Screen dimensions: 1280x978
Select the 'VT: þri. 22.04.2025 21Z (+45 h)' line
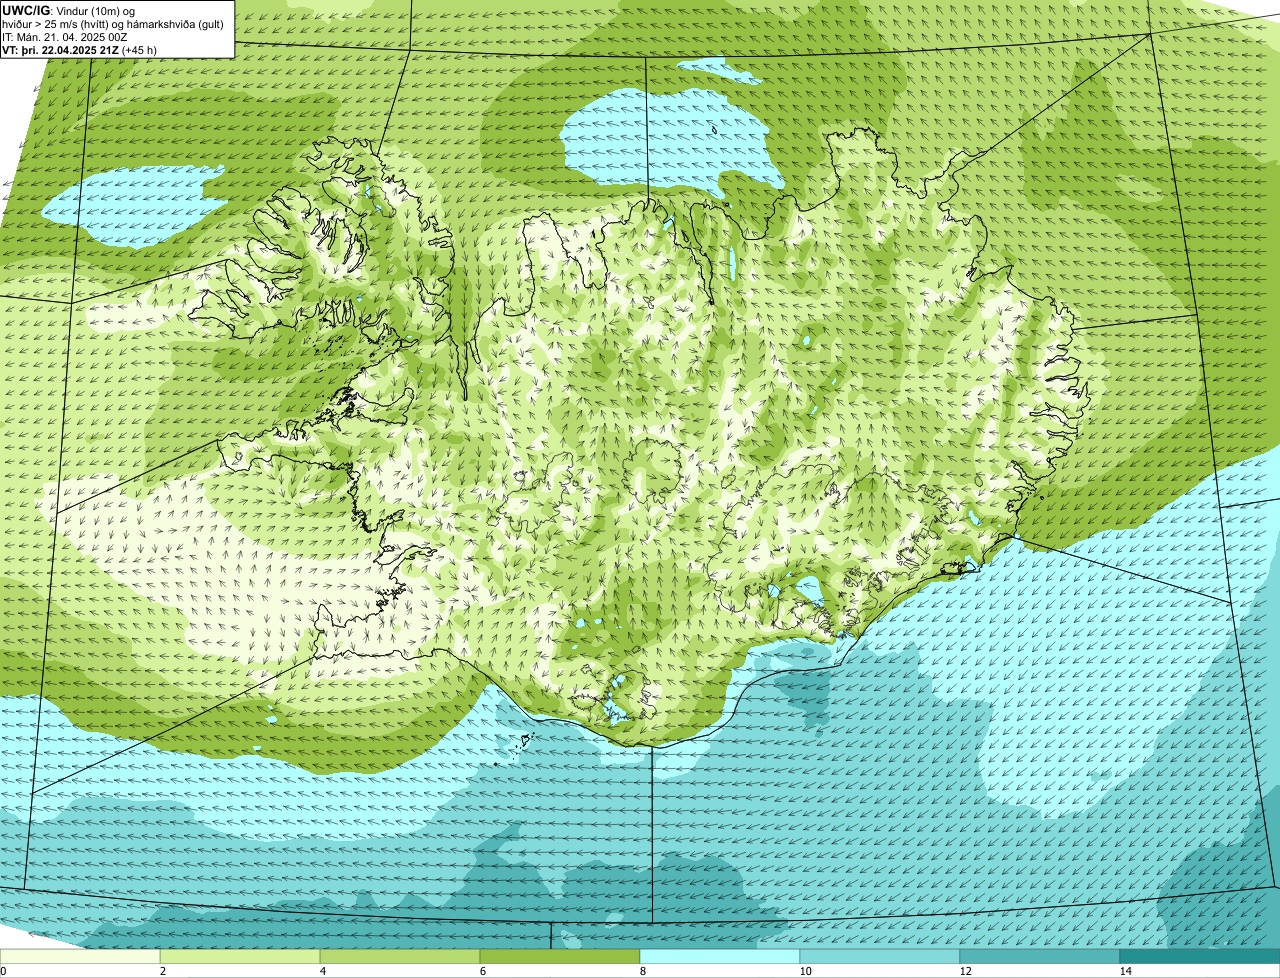pos(79,49)
